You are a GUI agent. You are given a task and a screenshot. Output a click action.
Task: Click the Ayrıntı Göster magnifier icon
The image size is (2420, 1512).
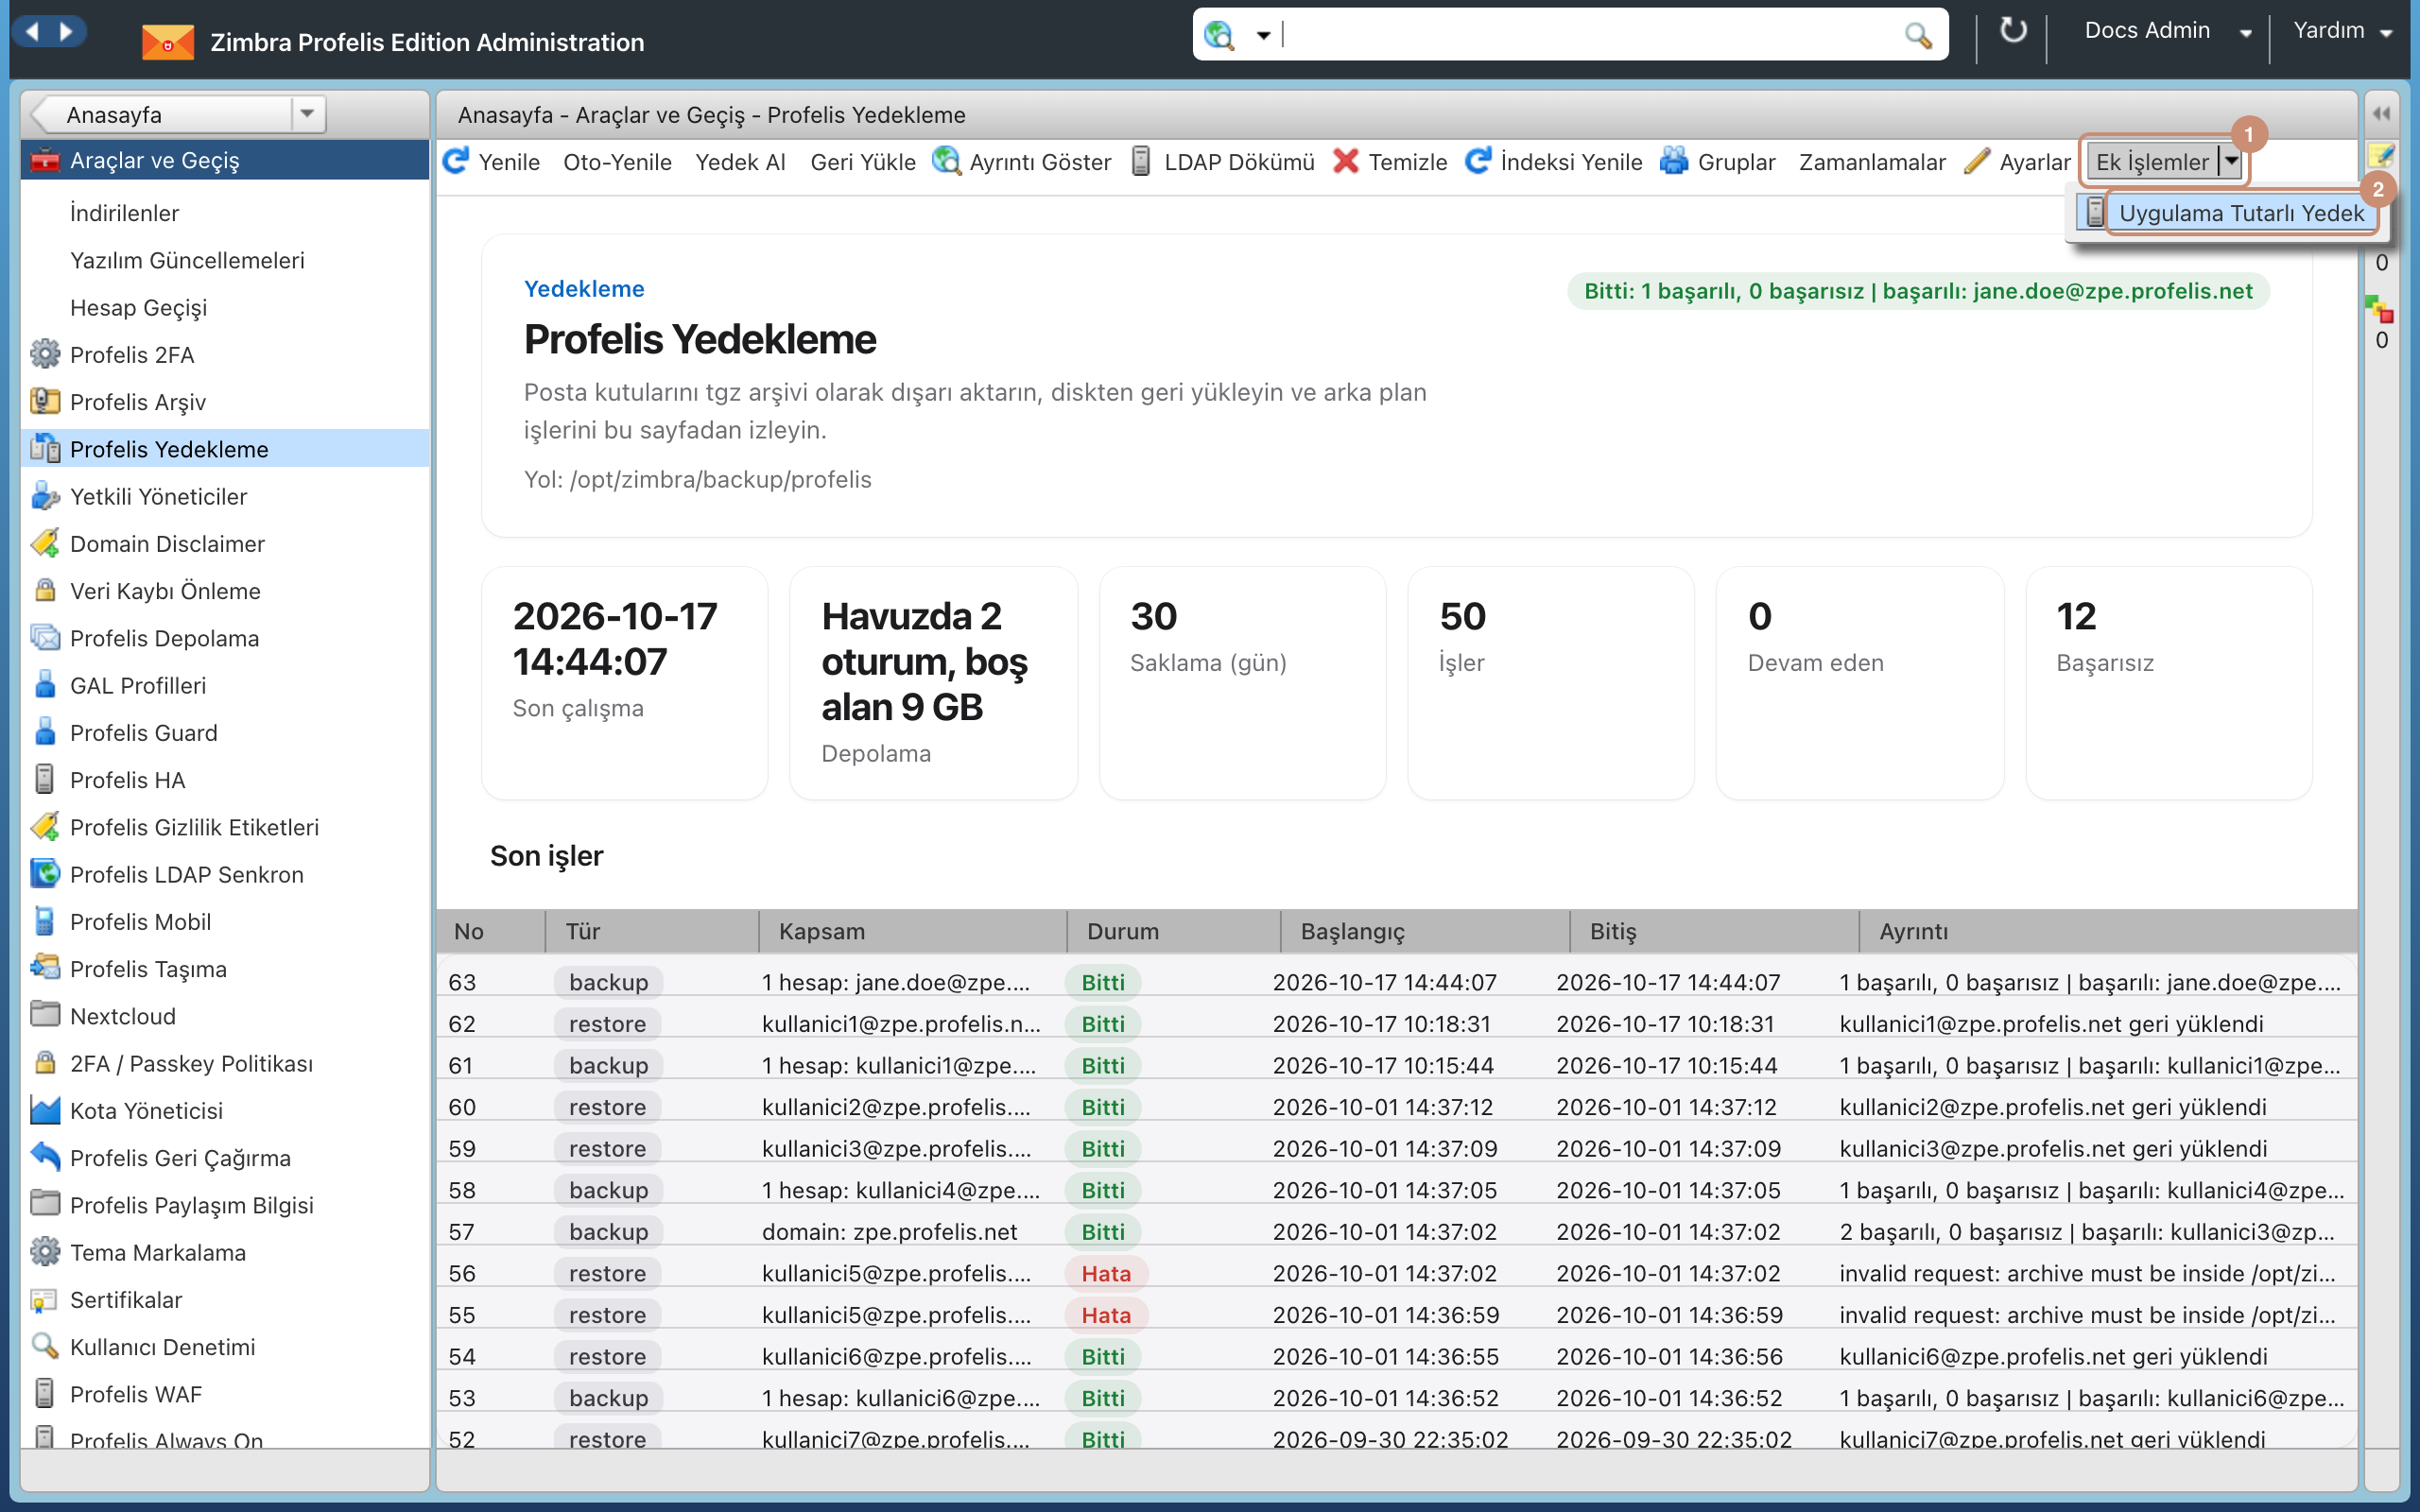pos(946,161)
